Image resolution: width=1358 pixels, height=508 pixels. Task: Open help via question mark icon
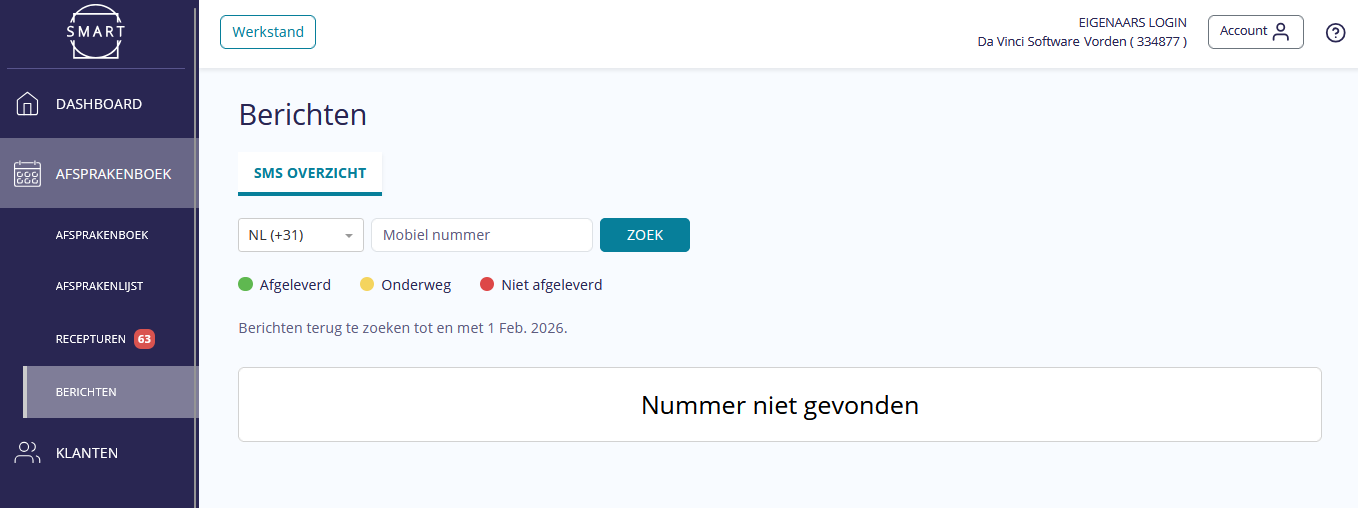point(1335,33)
